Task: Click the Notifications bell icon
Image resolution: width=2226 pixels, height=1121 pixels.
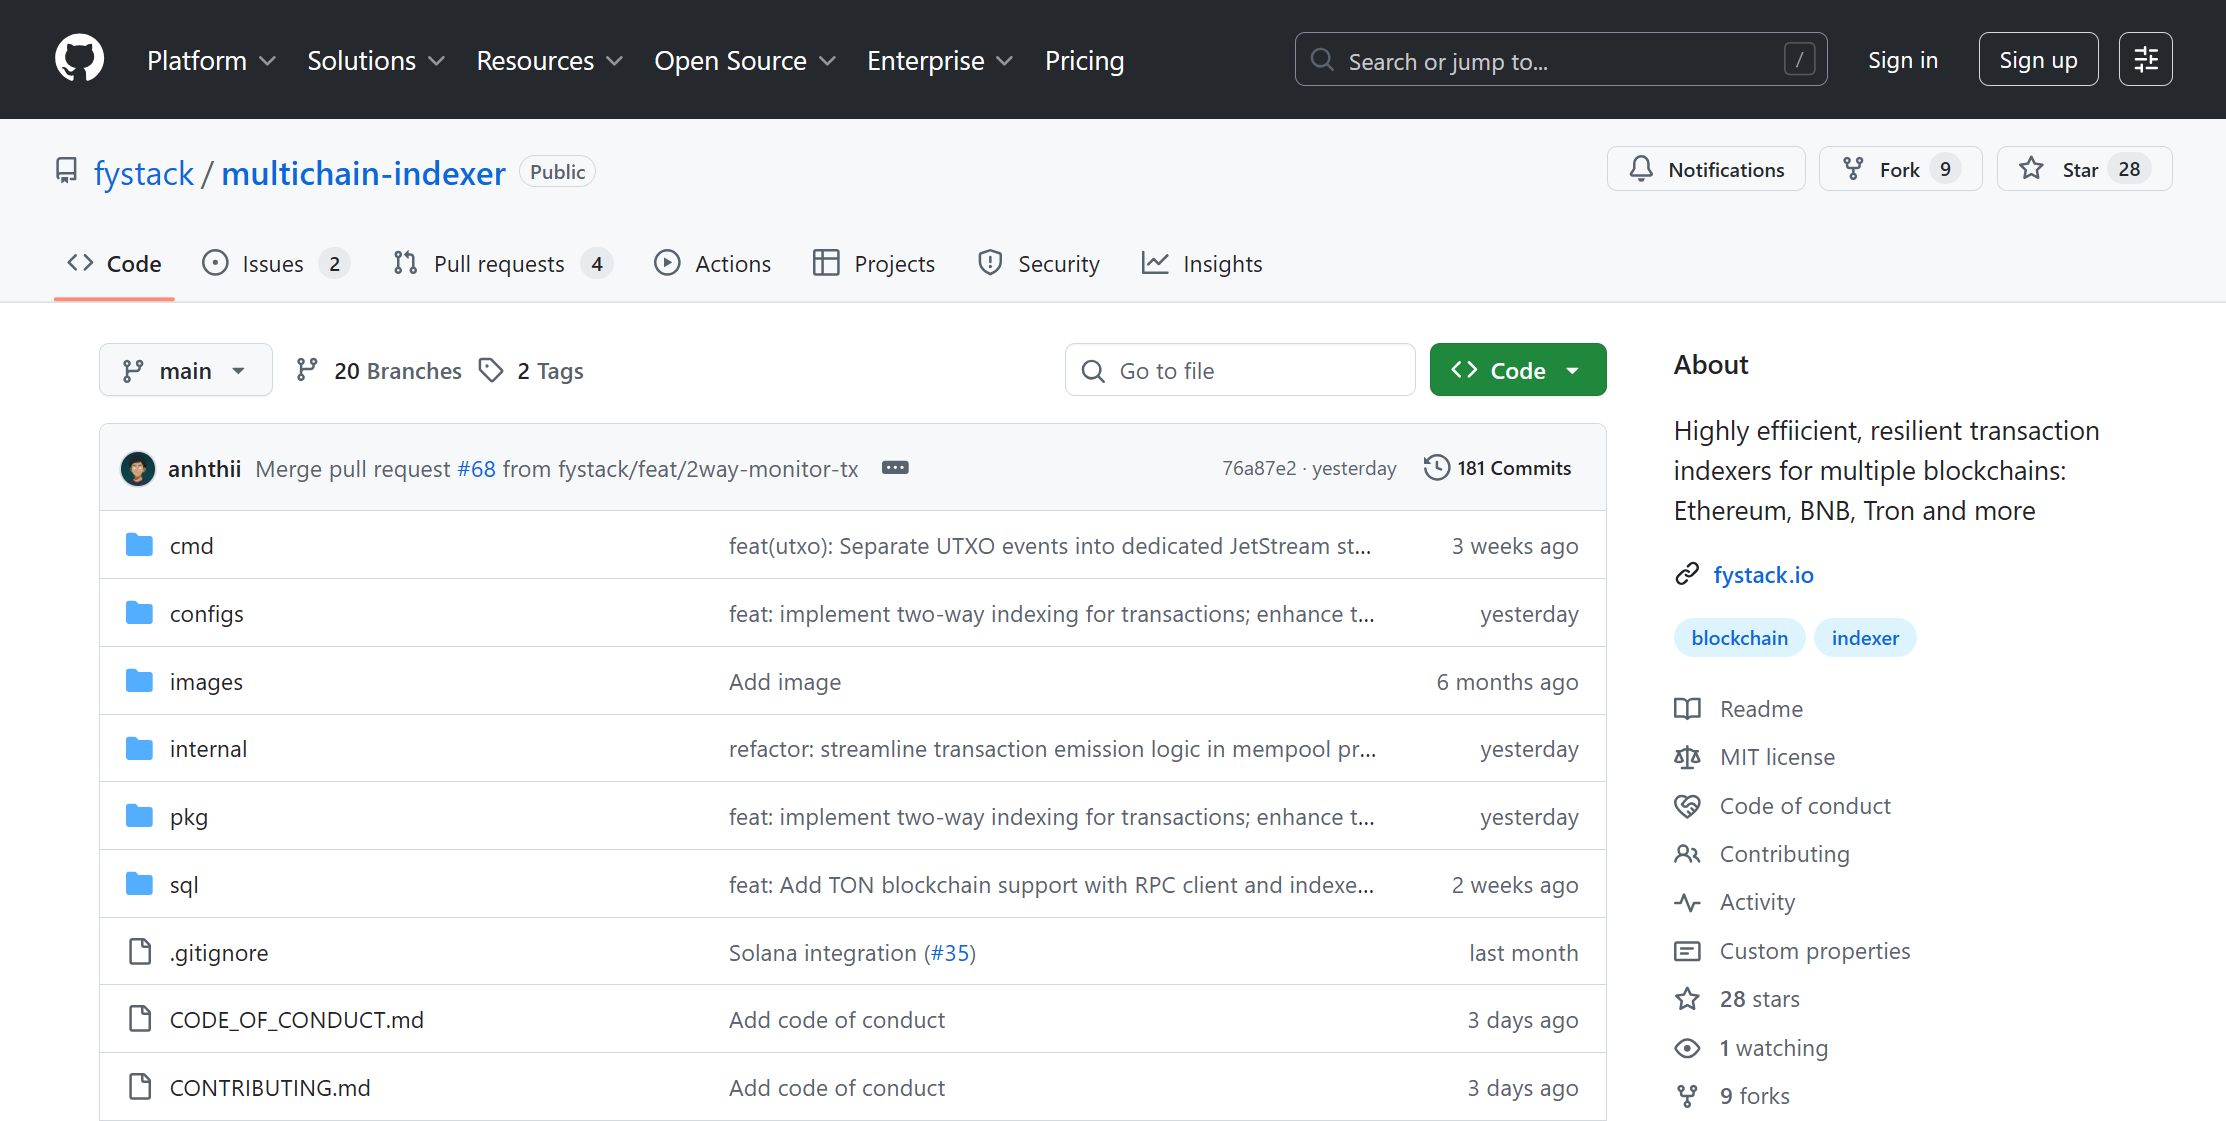Action: click(x=1641, y=169)
